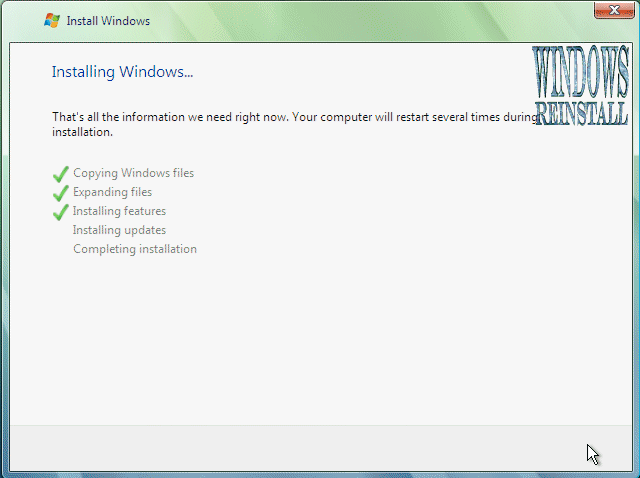Select the 'Copying Windows files' step label
Viewport: 640px width, 478px height.
click(133, 173)
